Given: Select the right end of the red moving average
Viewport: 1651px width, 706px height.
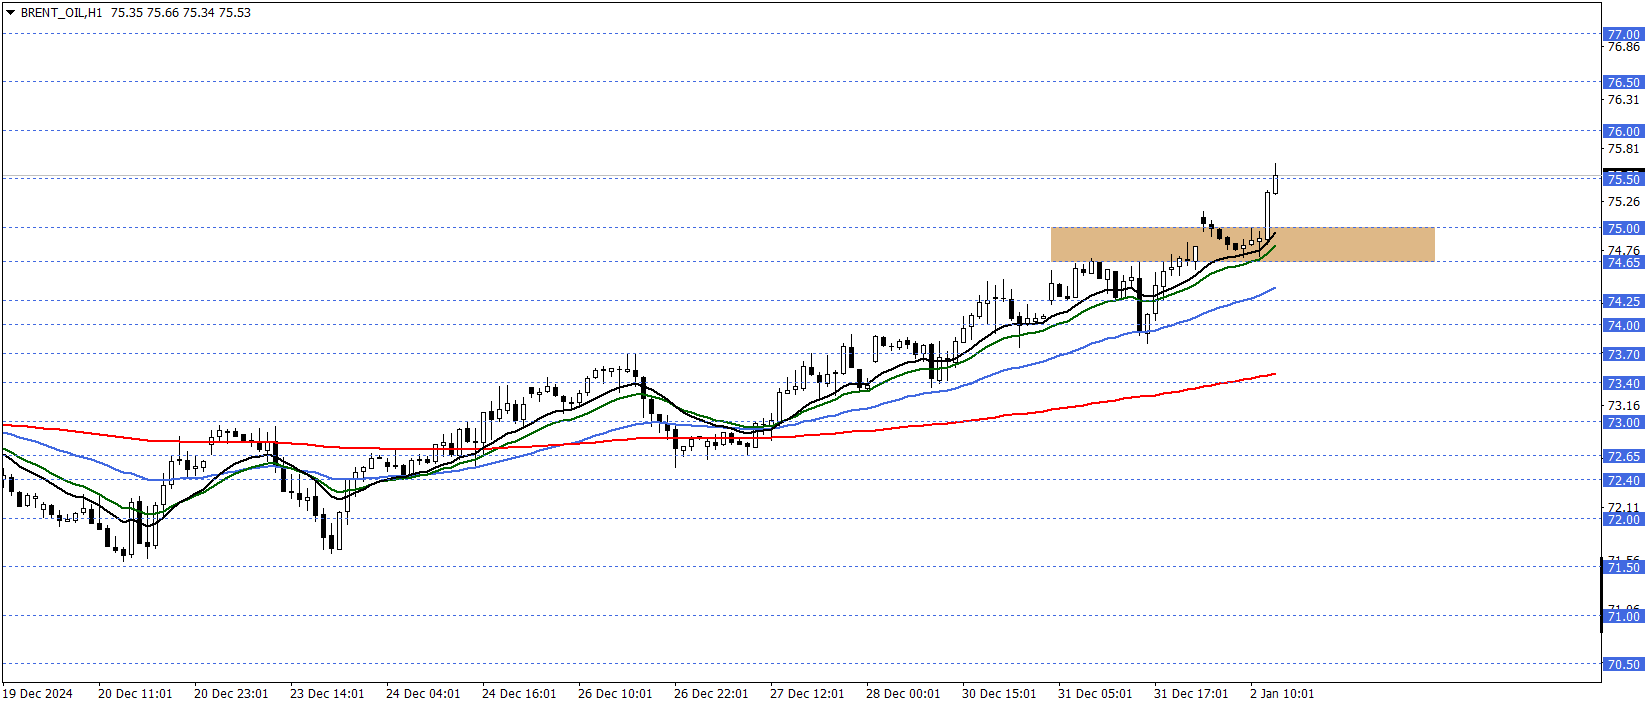Looking at the screenshot, I should (x=1273, y=375).
